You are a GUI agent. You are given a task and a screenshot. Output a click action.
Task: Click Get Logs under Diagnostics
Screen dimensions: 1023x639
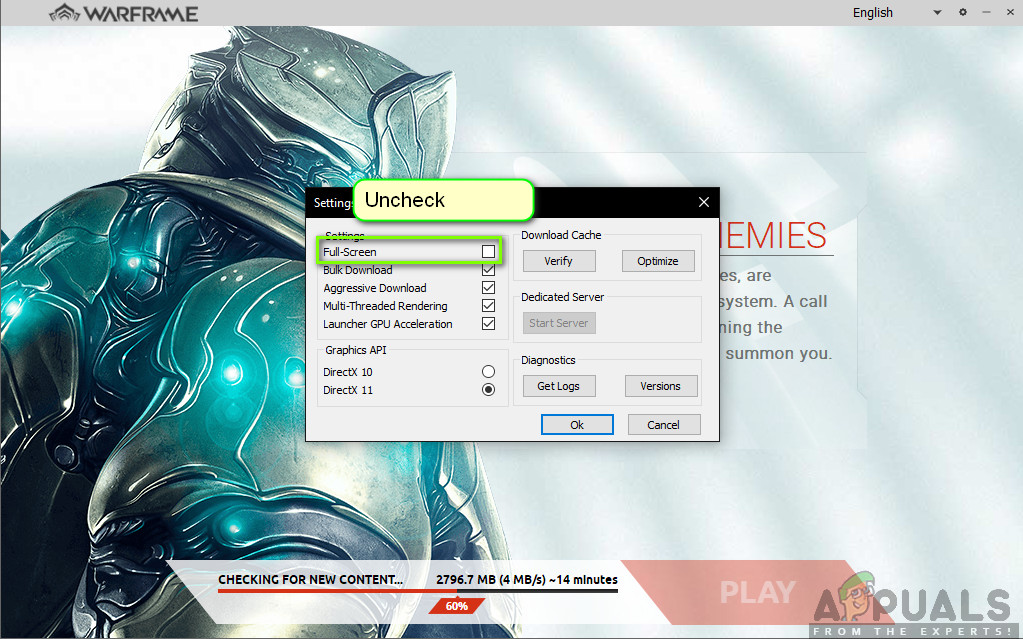point(558,385)
